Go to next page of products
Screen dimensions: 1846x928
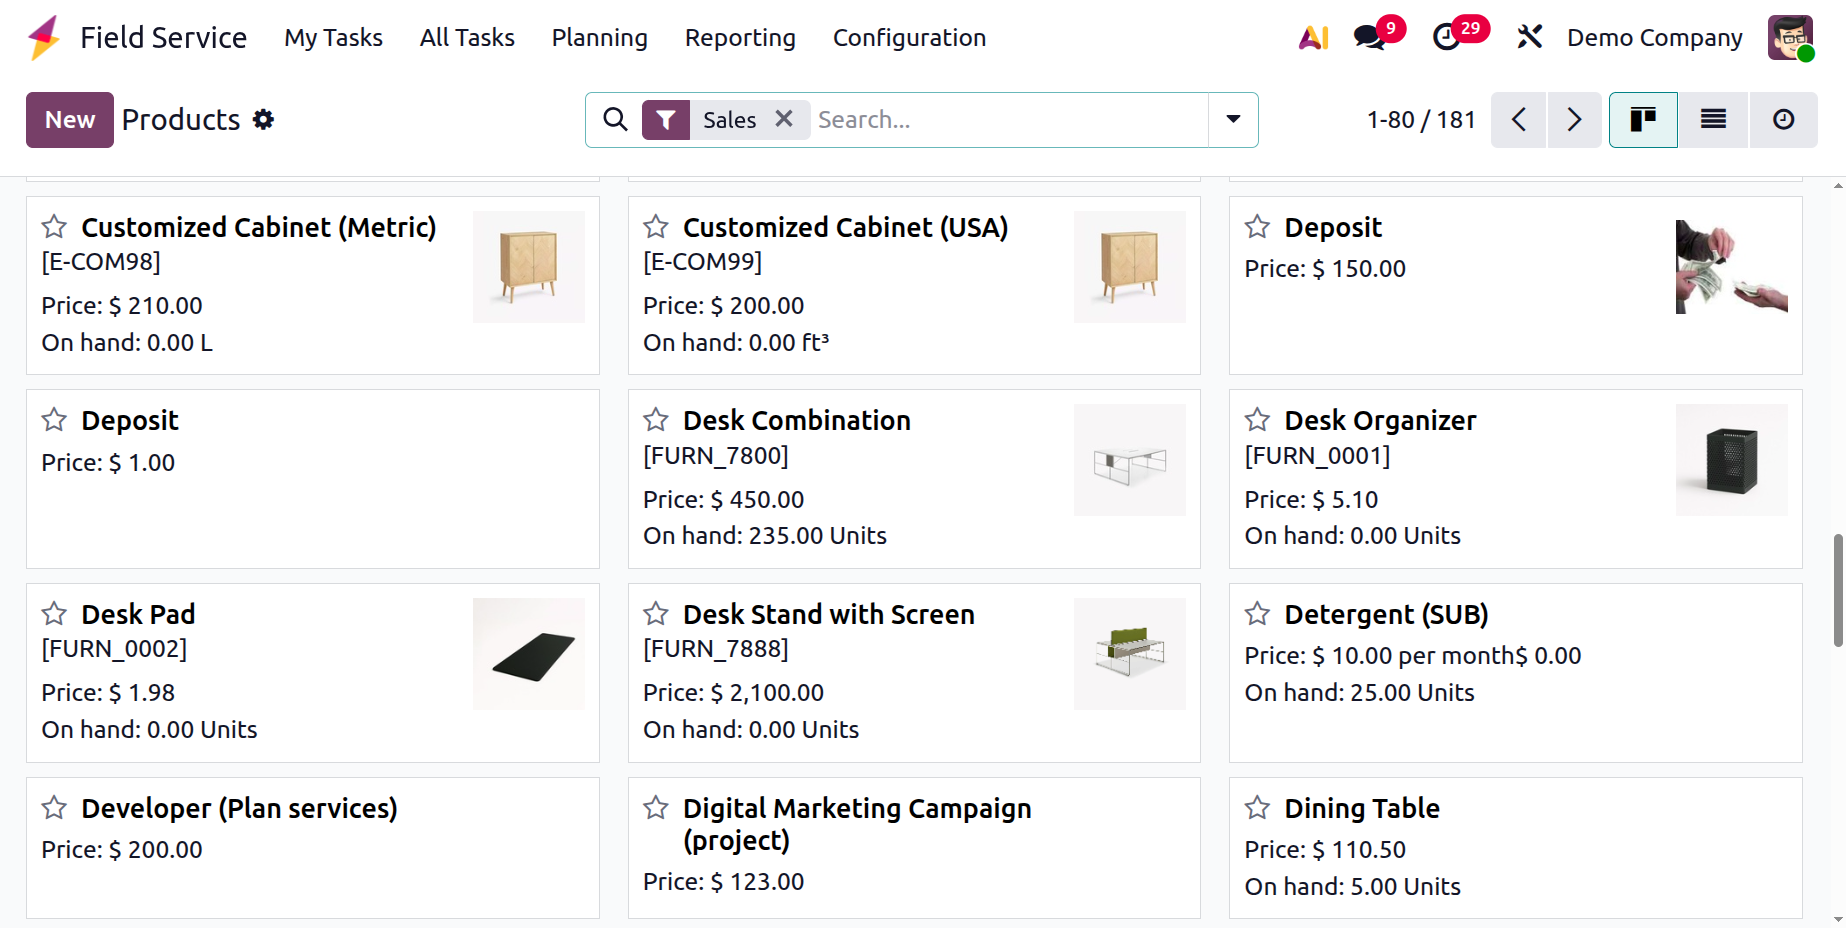click(1574, 120)
